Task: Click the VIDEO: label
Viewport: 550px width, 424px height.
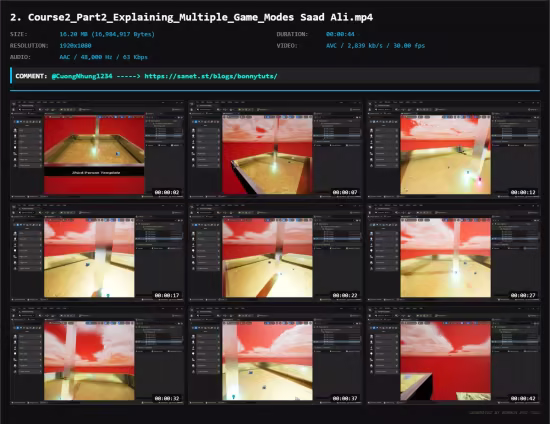Action: [x=287, y=46]
